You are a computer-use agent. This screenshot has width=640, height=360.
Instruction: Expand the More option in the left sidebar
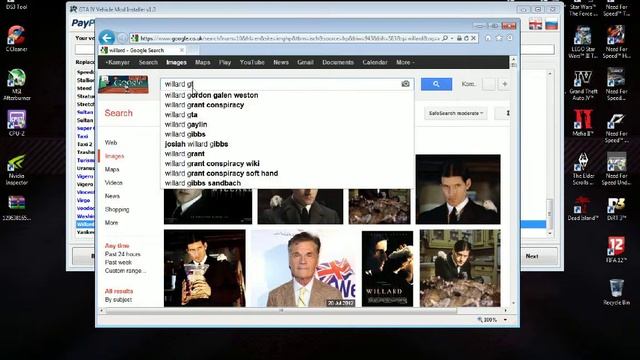coord(111,222)
